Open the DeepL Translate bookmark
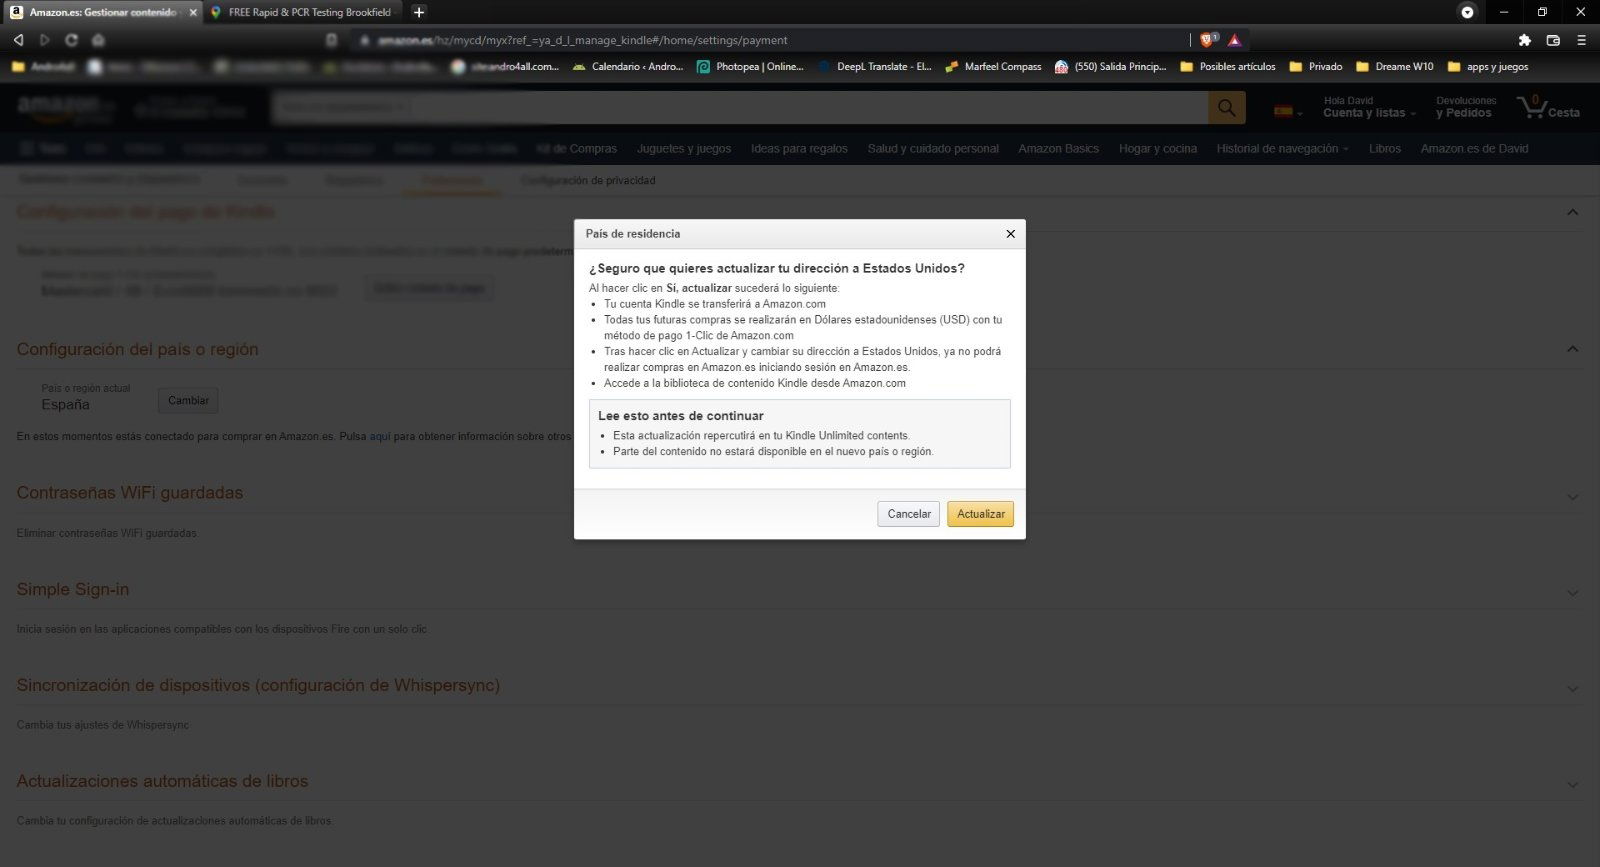 pyautogui.click(x=874, y=67)
